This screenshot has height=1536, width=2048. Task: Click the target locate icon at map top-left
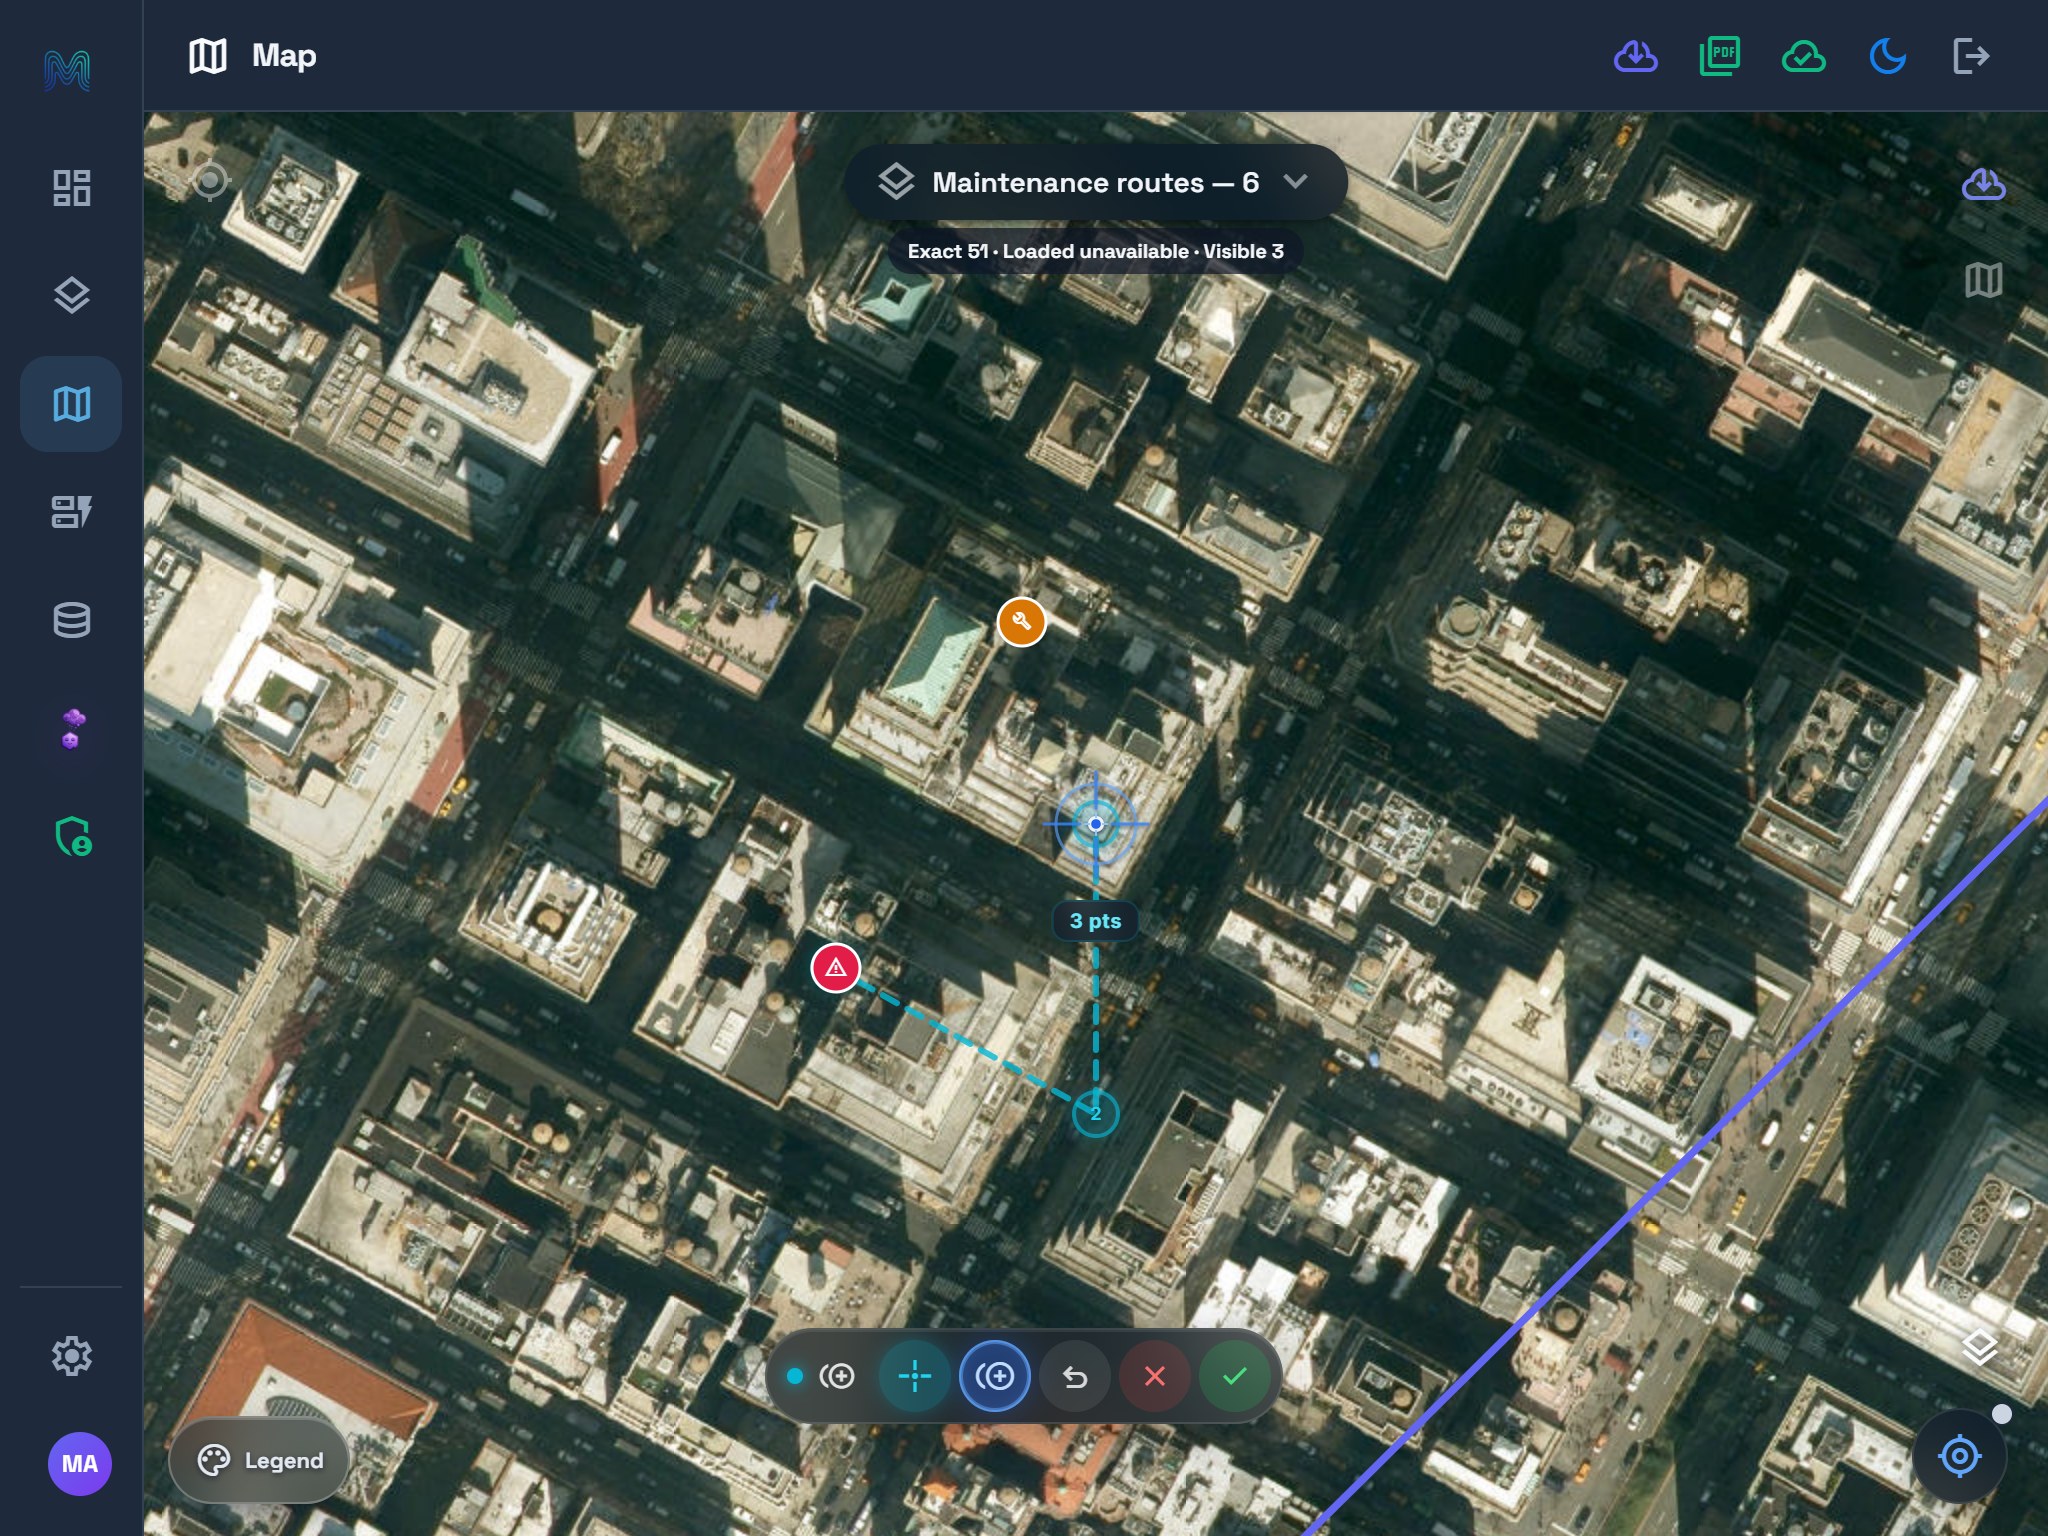pos(210,181)
